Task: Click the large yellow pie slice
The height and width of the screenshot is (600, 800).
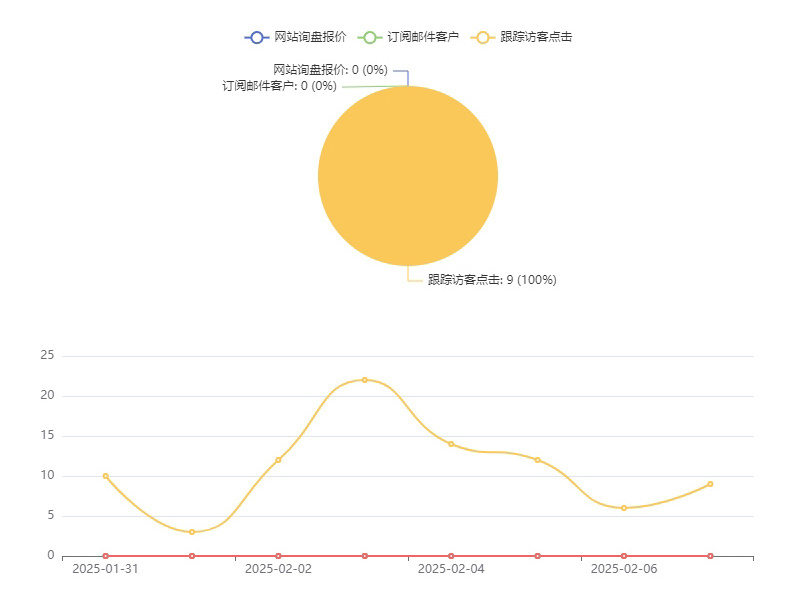Action: click(x=408, y=176)
